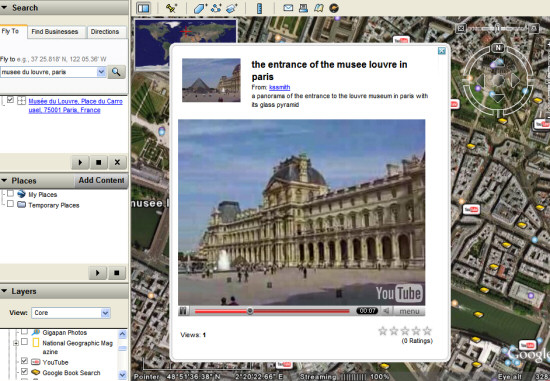
Task: Click the tilt slider handle
Action: point(497,28)
